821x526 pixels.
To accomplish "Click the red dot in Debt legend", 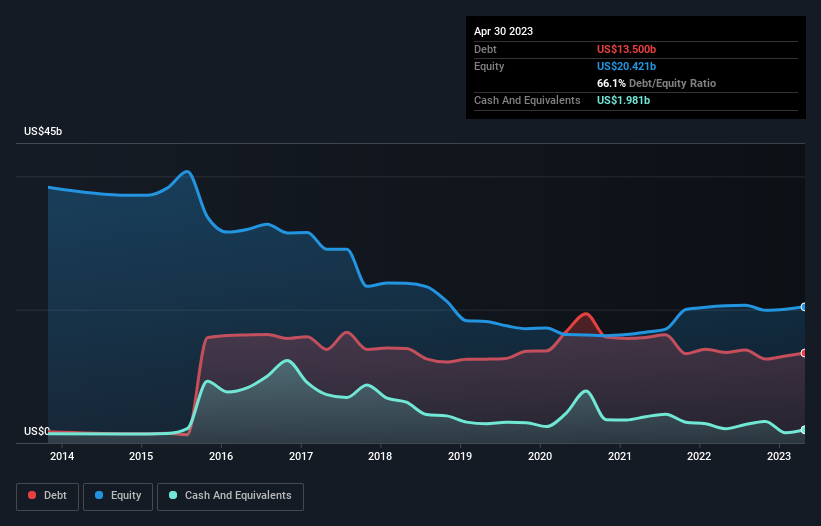I will coord(32,495).
